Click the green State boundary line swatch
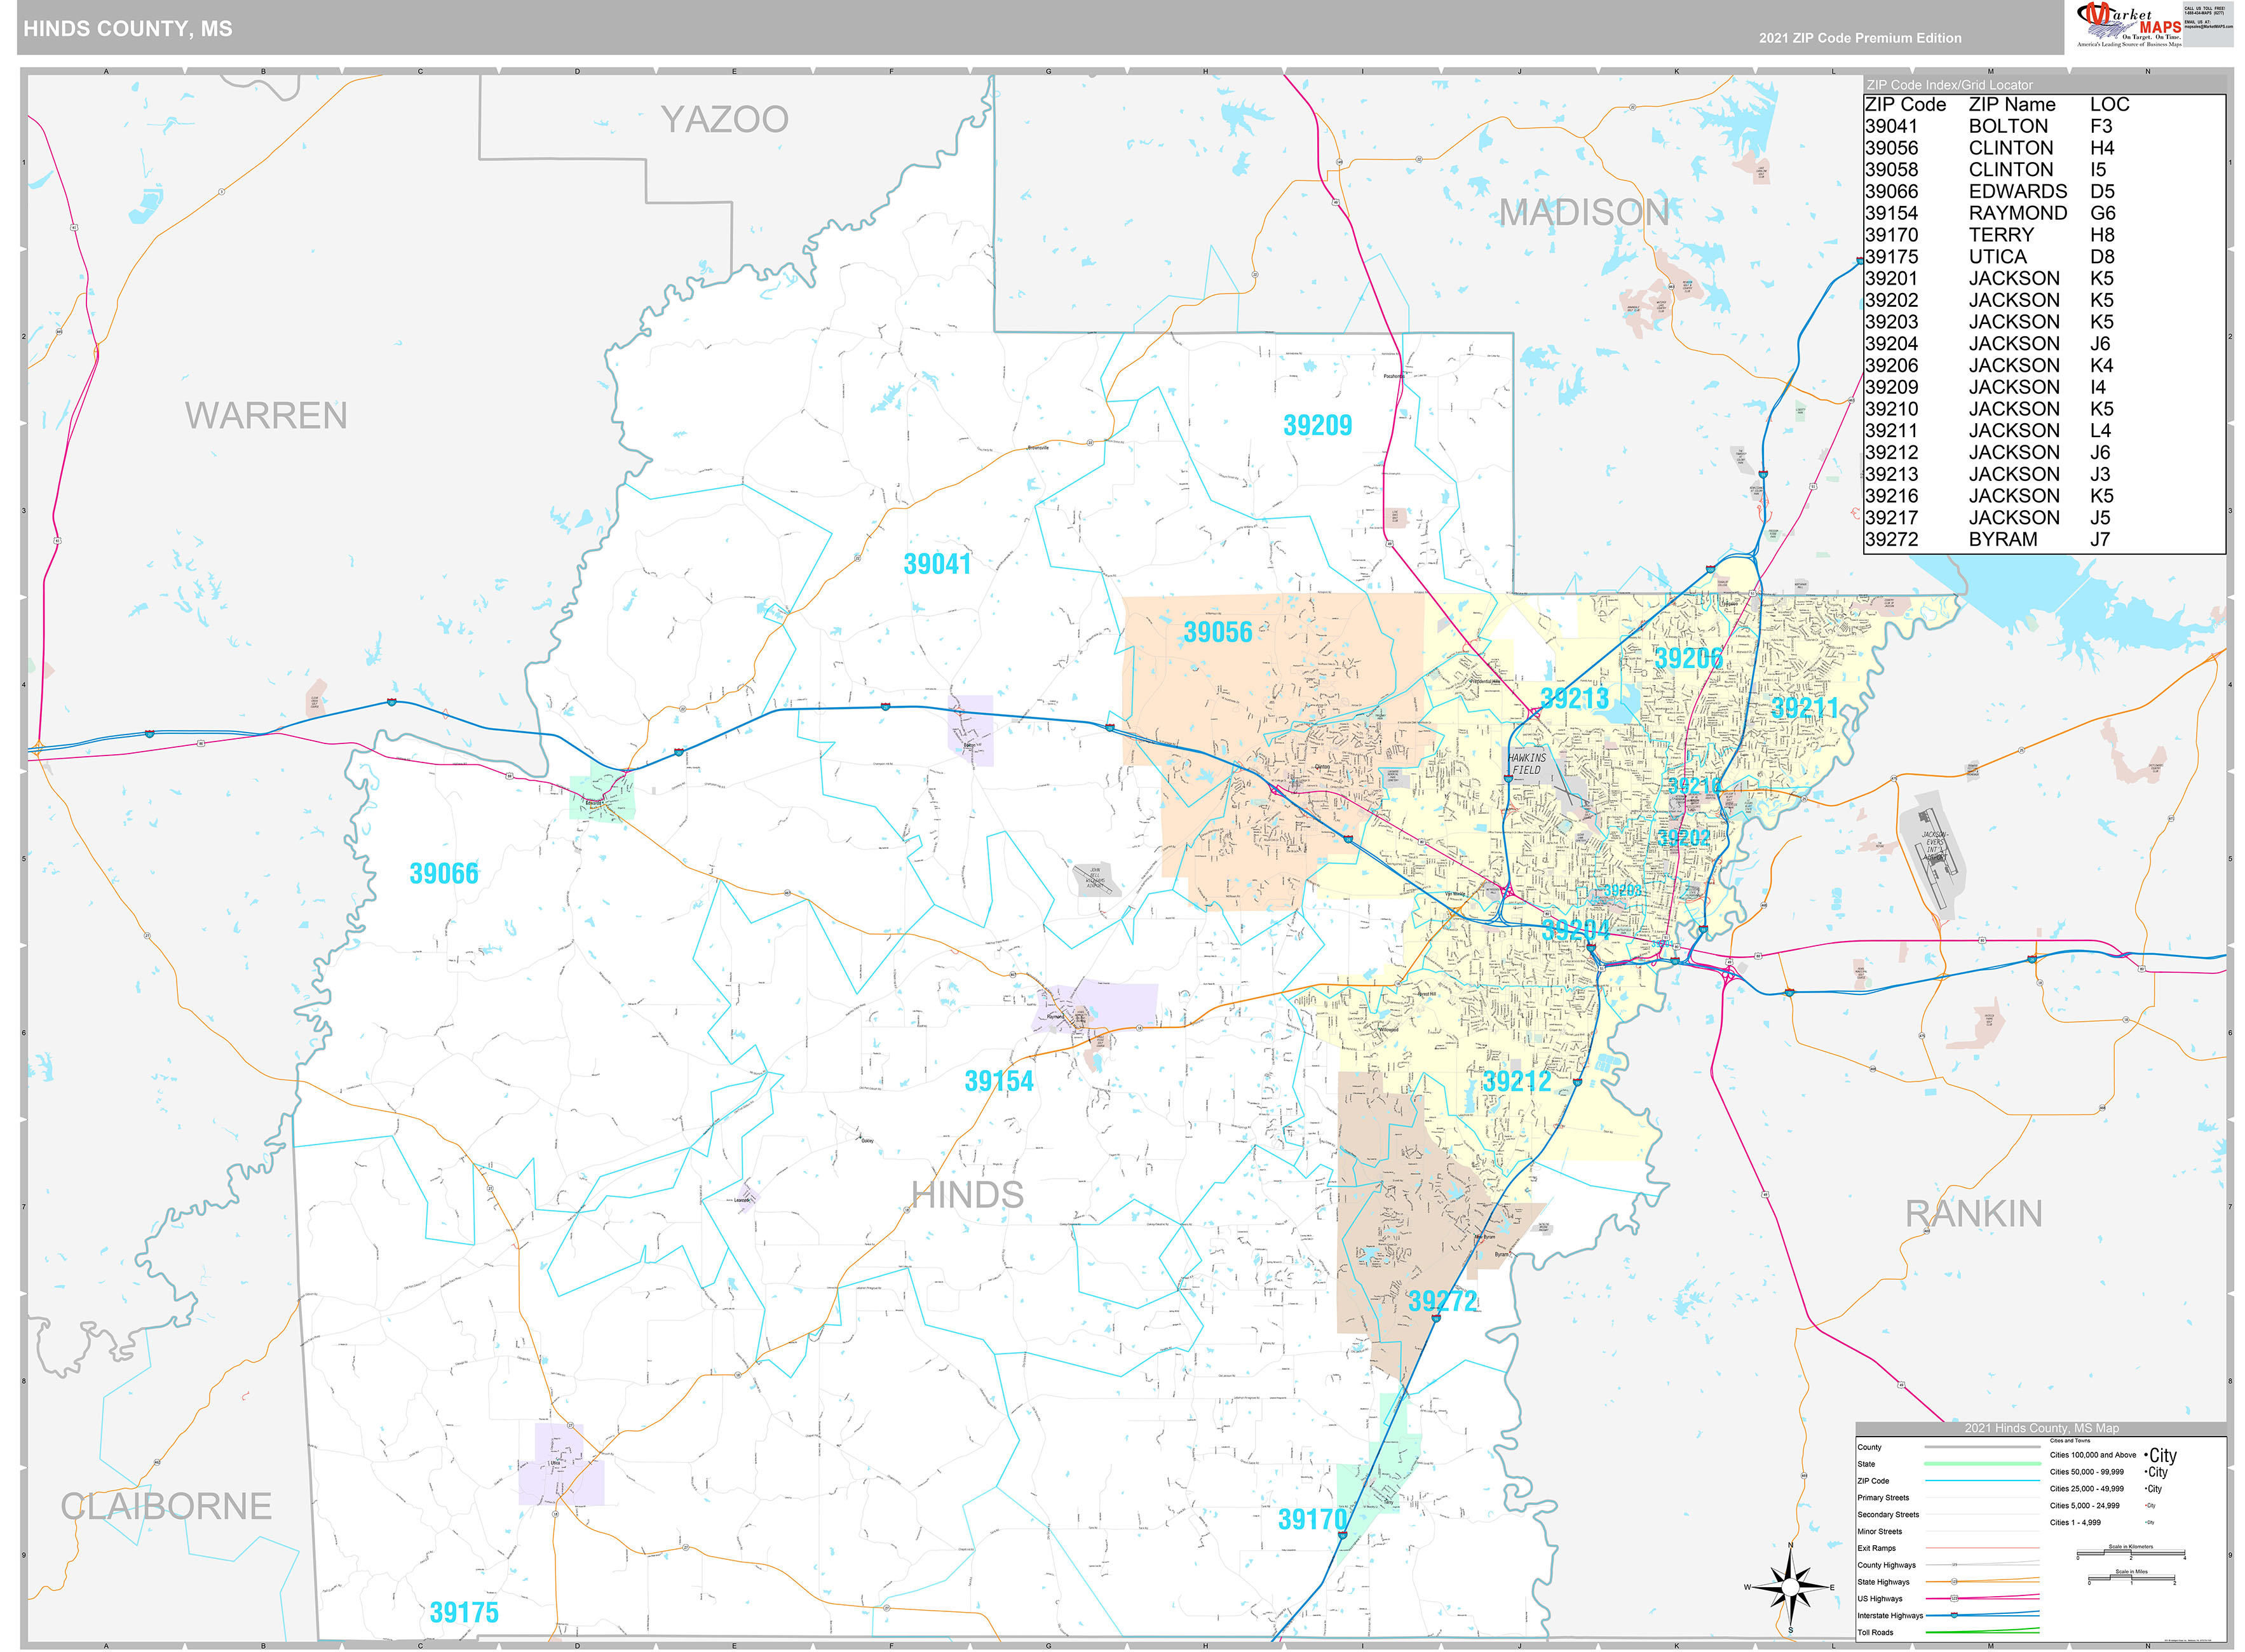2245x1652 pixels. pos(1982,1464)
